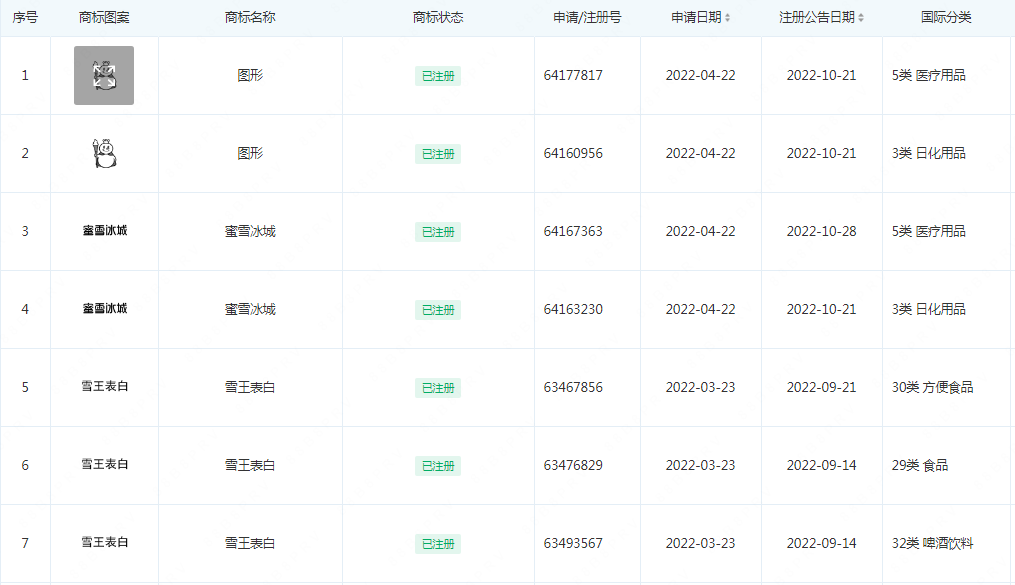Screen dimensions: 1015x585
Task: Click the 申请日期 column header text
Action: [696, 17]
